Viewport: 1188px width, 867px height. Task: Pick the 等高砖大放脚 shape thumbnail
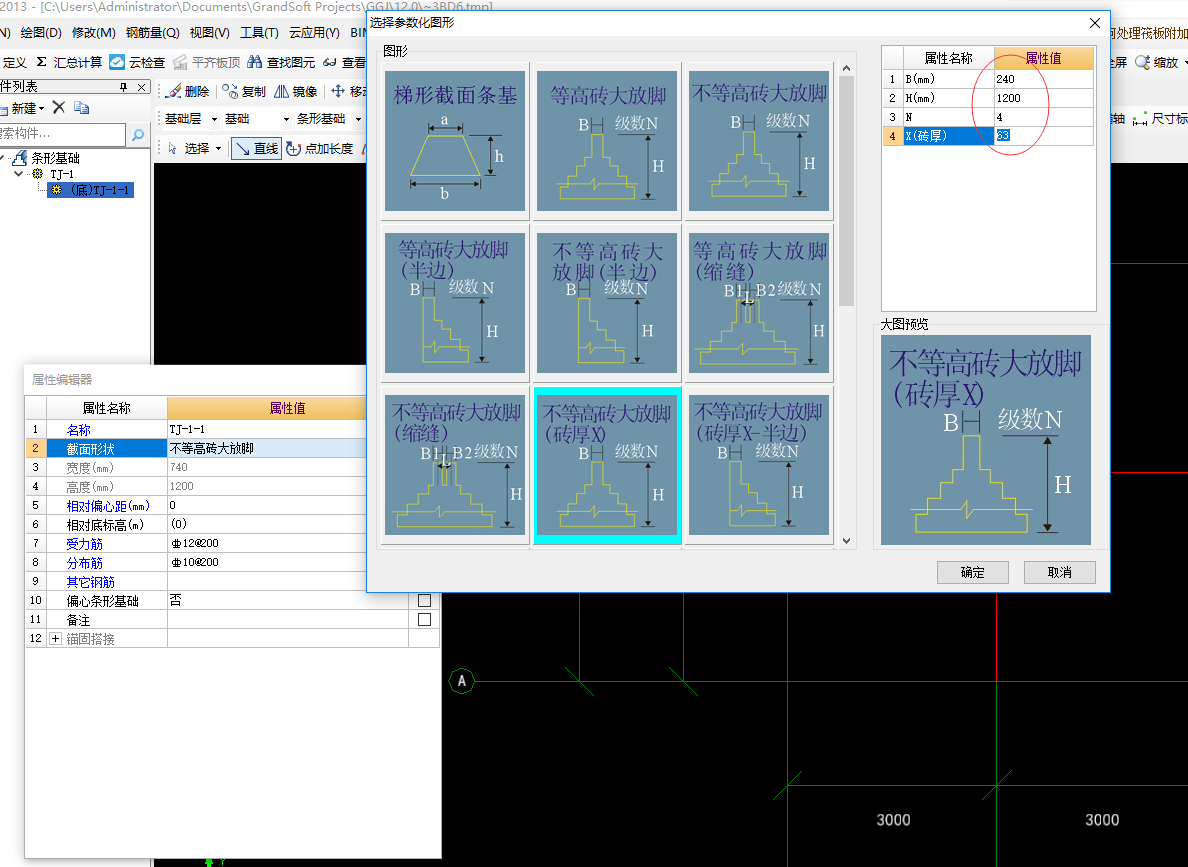click(606, 140)
